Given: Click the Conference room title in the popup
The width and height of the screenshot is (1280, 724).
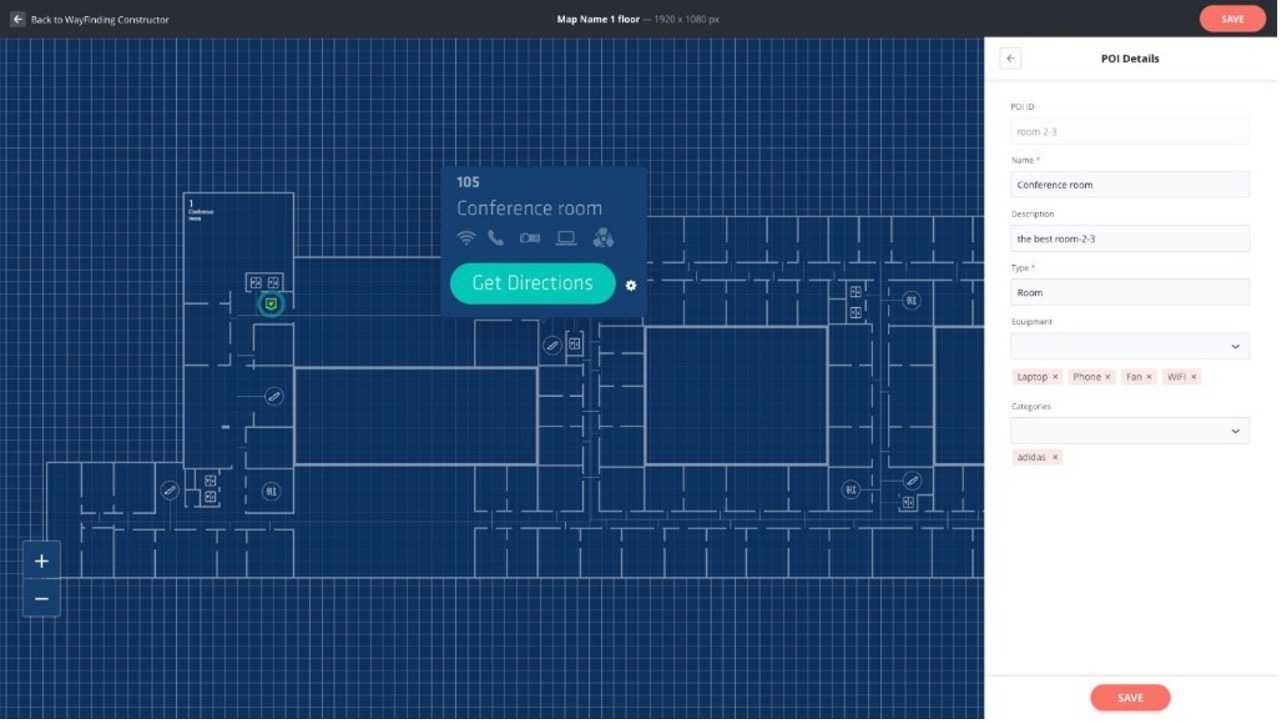Looking at the screenshot, I should coord(529,208).
